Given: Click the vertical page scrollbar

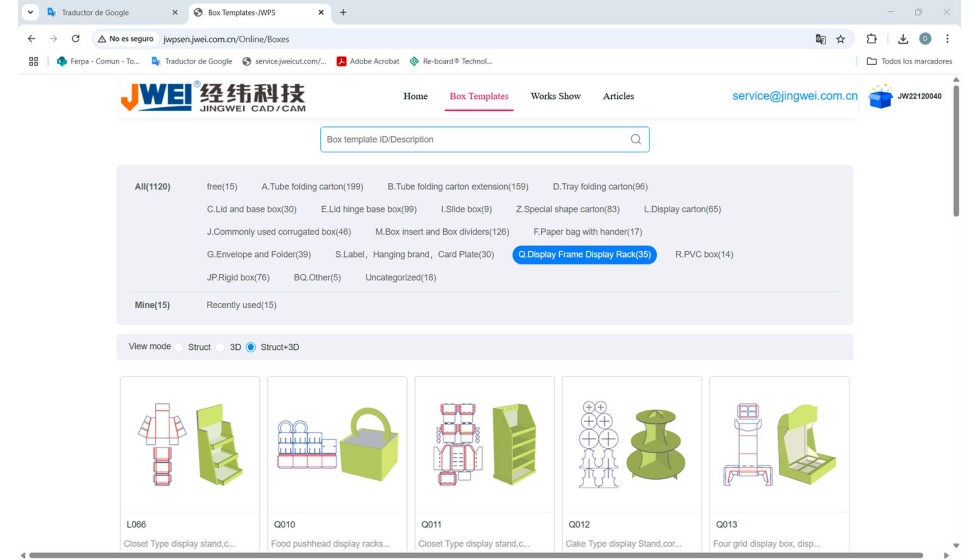Looking at the screenshot, I should 956,151.
